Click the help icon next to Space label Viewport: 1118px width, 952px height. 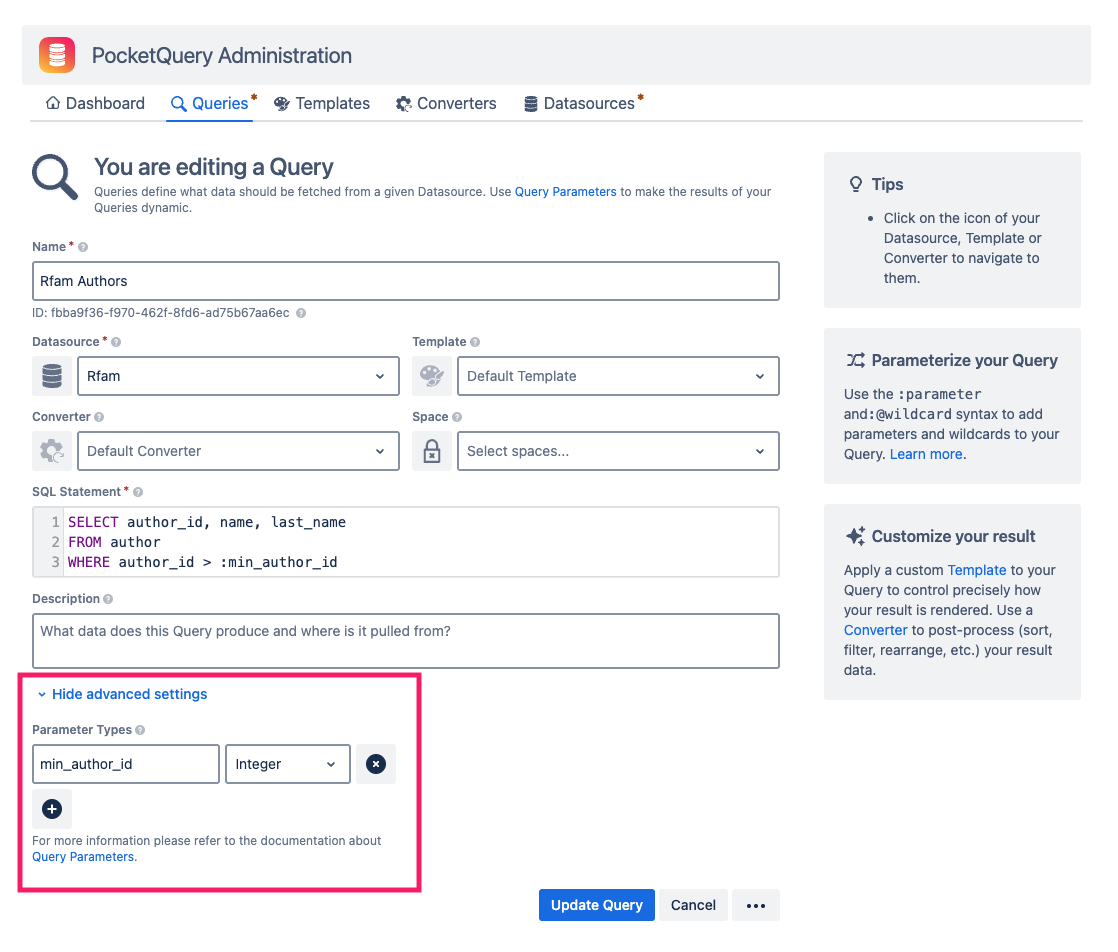pyautogui.click(x=457, y=417)
